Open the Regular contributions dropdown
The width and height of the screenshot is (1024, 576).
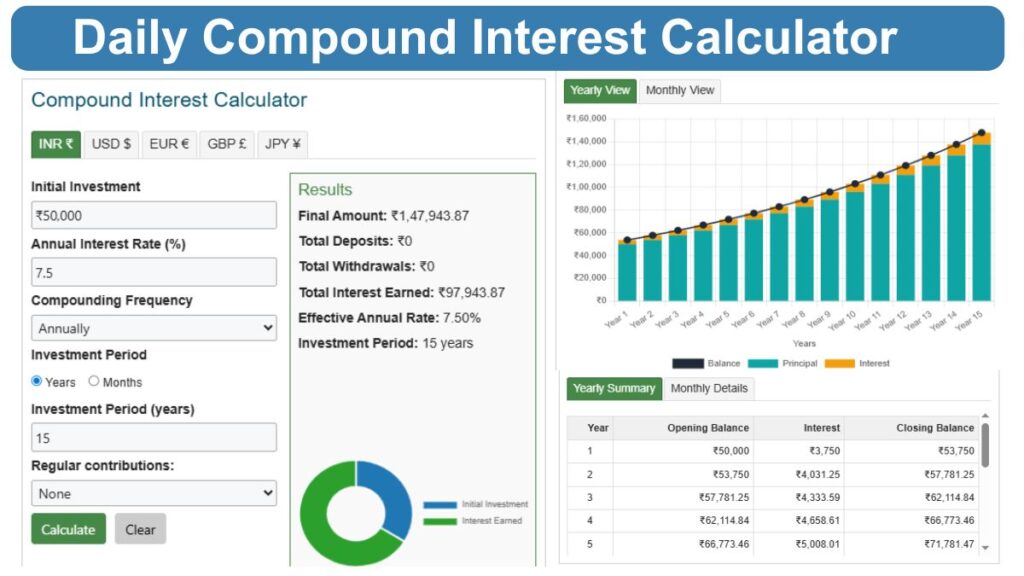[x=153, y=493]
